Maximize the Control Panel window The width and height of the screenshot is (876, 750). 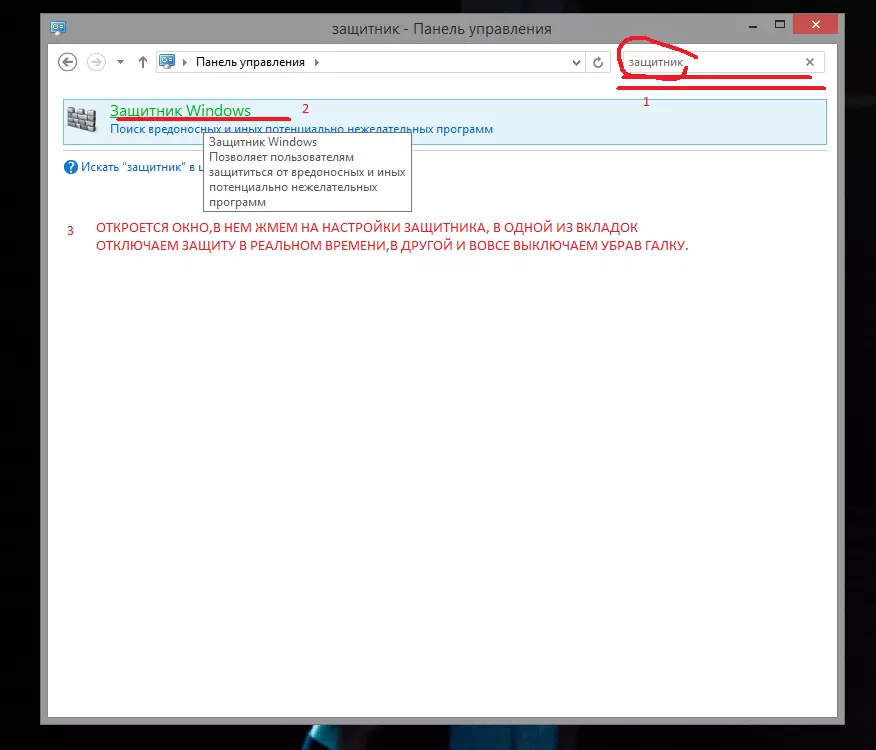click(x=780, y=25)
